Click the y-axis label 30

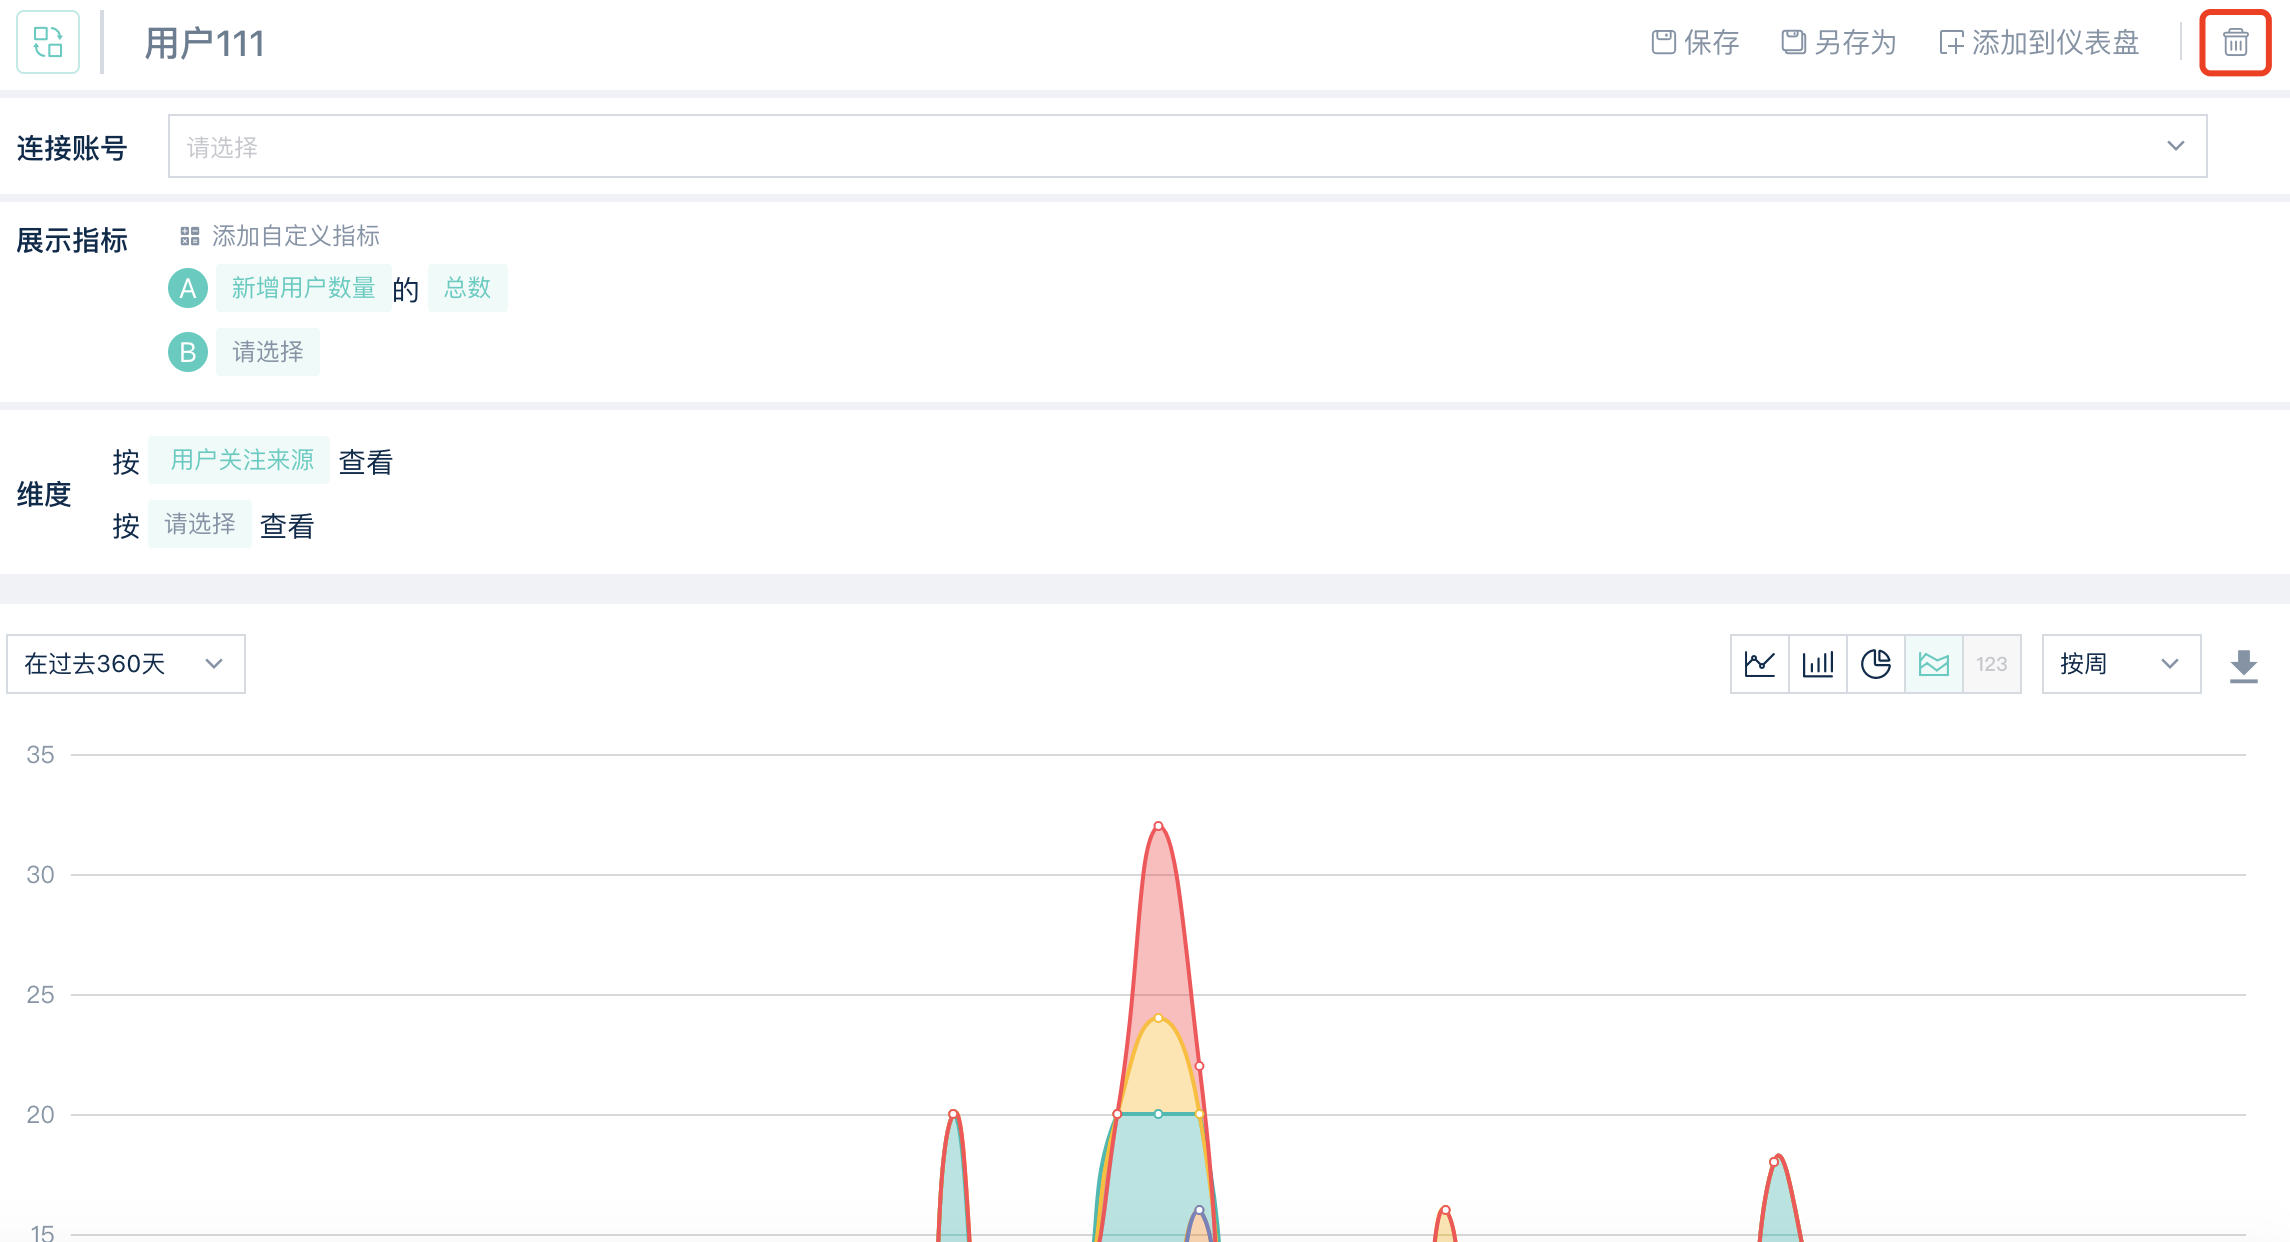point(40,875)
